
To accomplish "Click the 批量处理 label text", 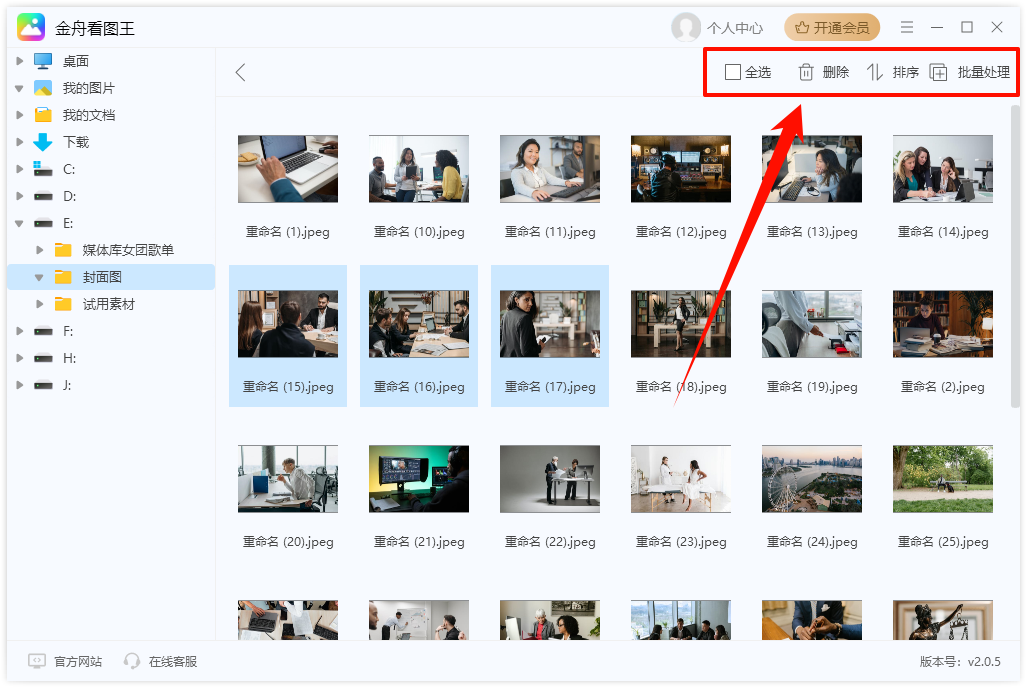I will point(984,72).
